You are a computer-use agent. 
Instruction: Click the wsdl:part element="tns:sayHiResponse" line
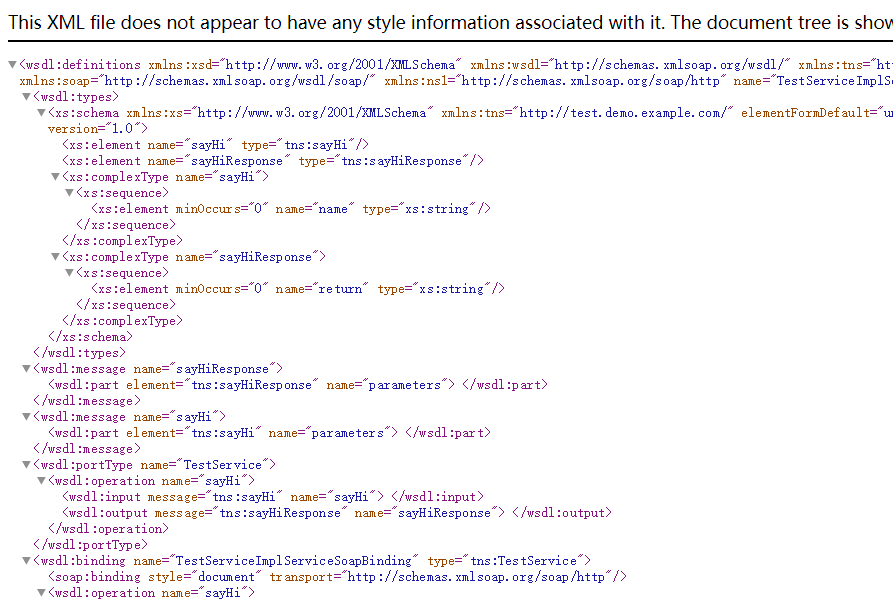(298, 385)
